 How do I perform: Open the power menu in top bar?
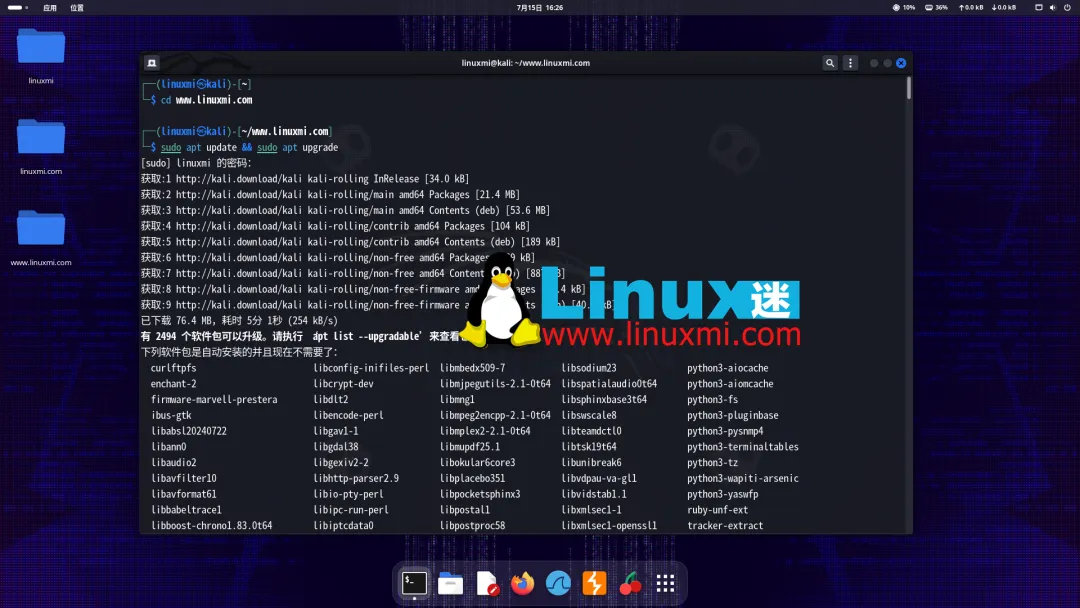pos(1067,8)
